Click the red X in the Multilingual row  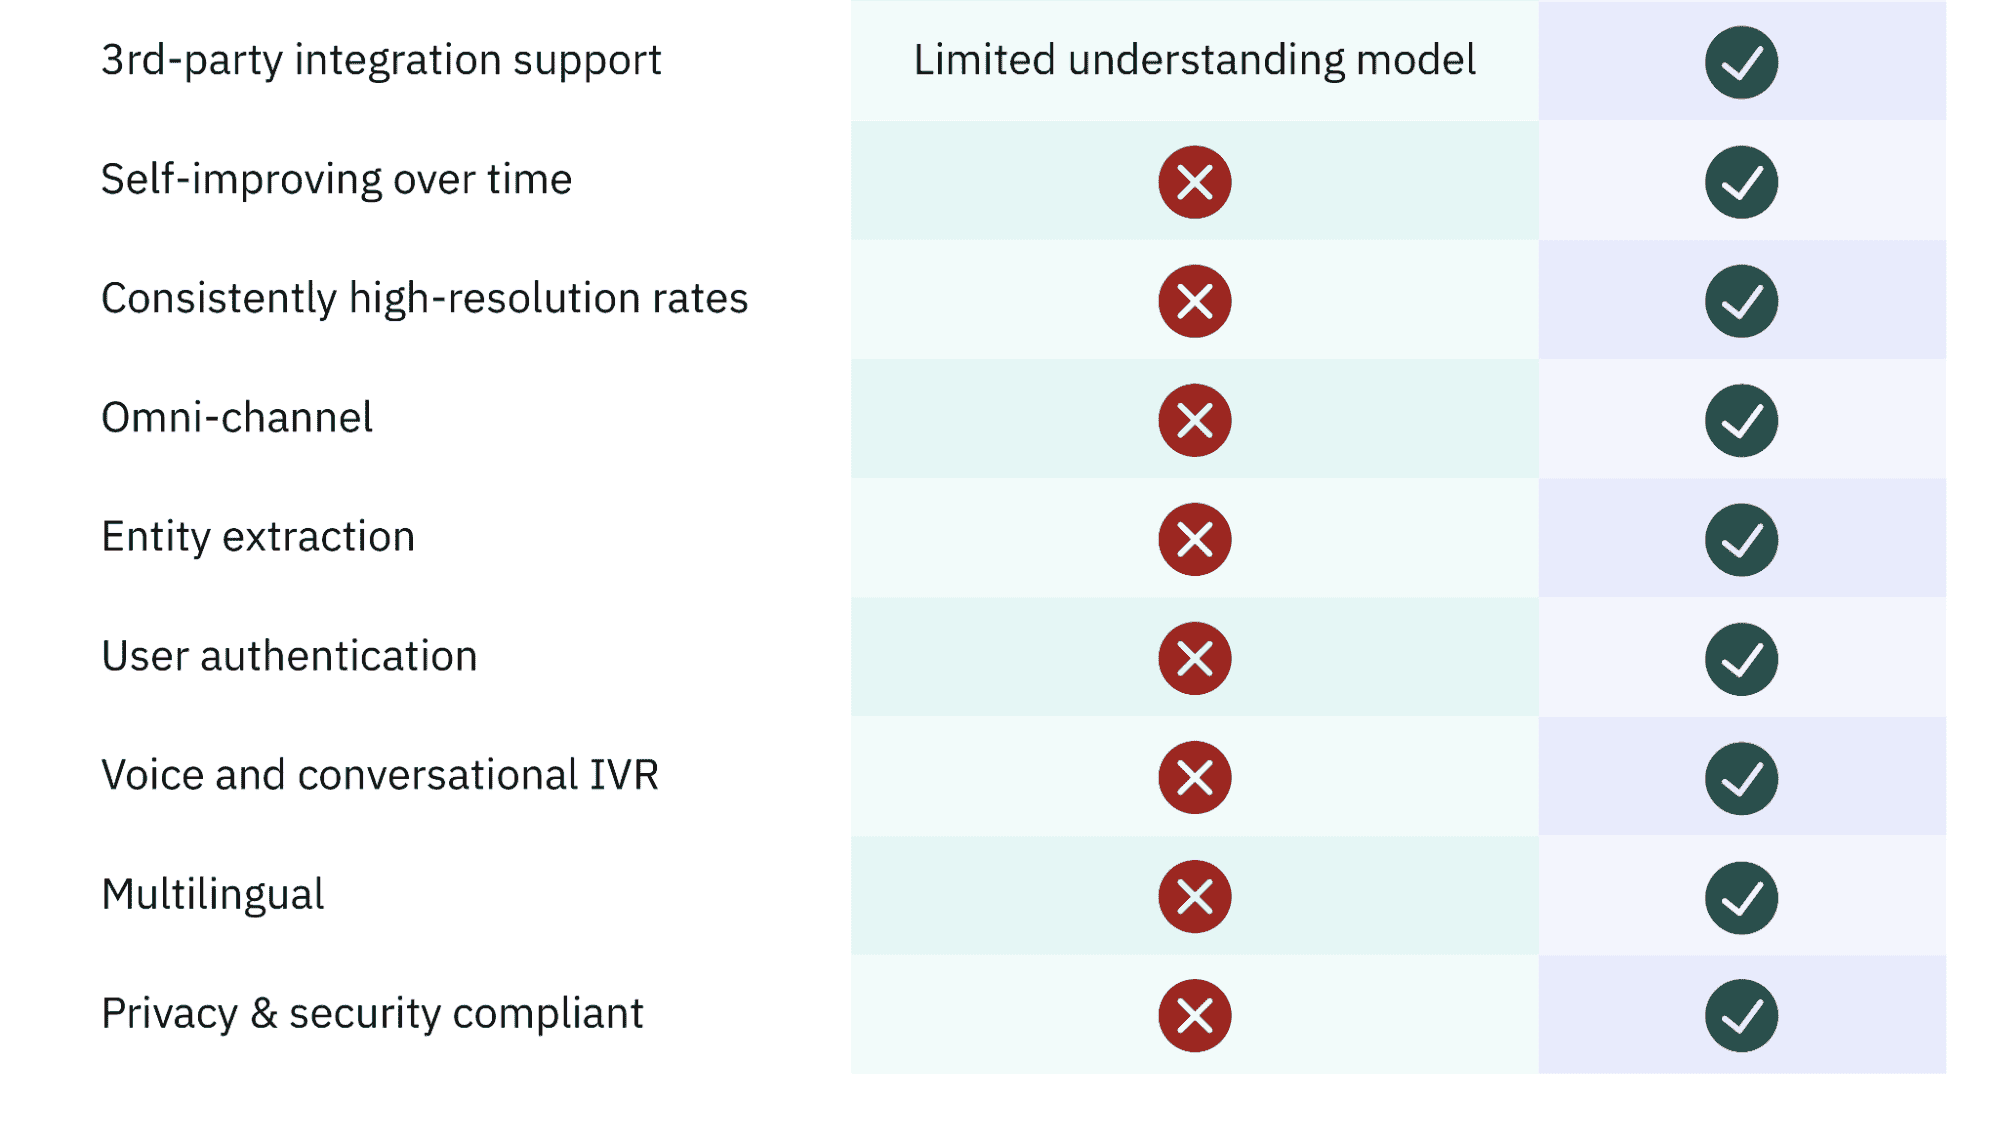[x=1194, y=896]
